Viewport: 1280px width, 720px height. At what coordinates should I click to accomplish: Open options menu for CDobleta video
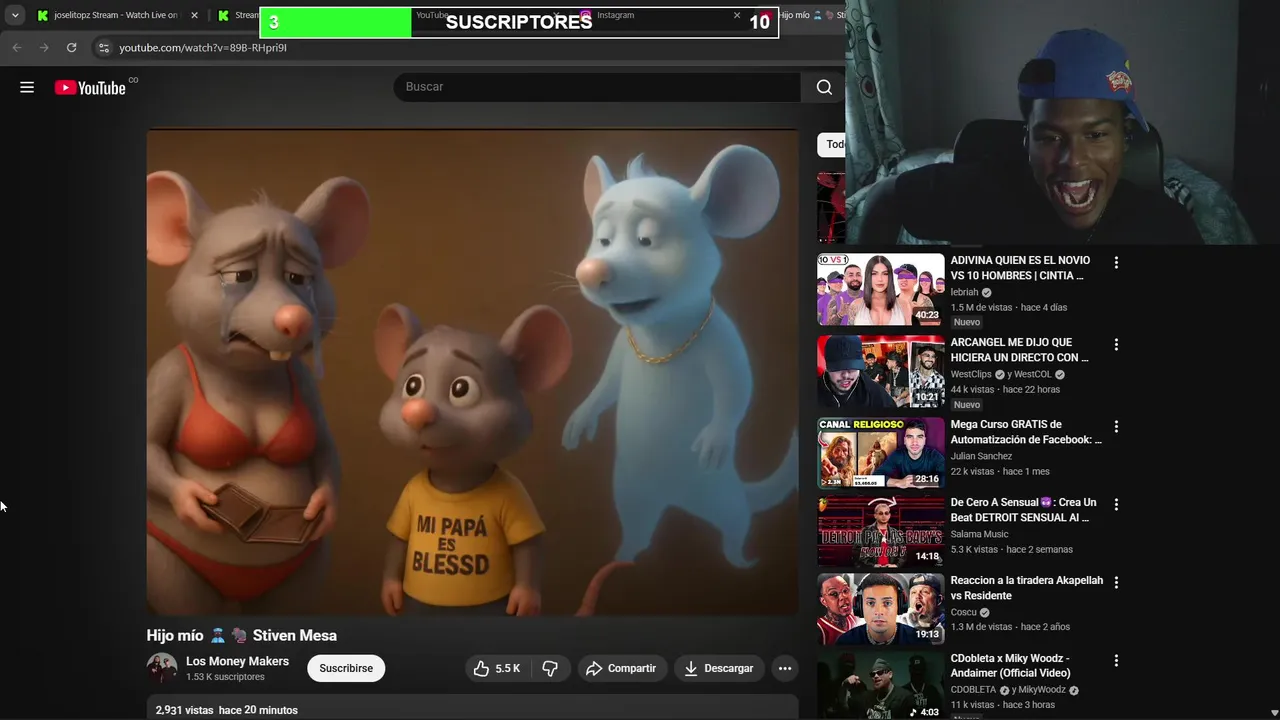click(x=1116, y=661)
